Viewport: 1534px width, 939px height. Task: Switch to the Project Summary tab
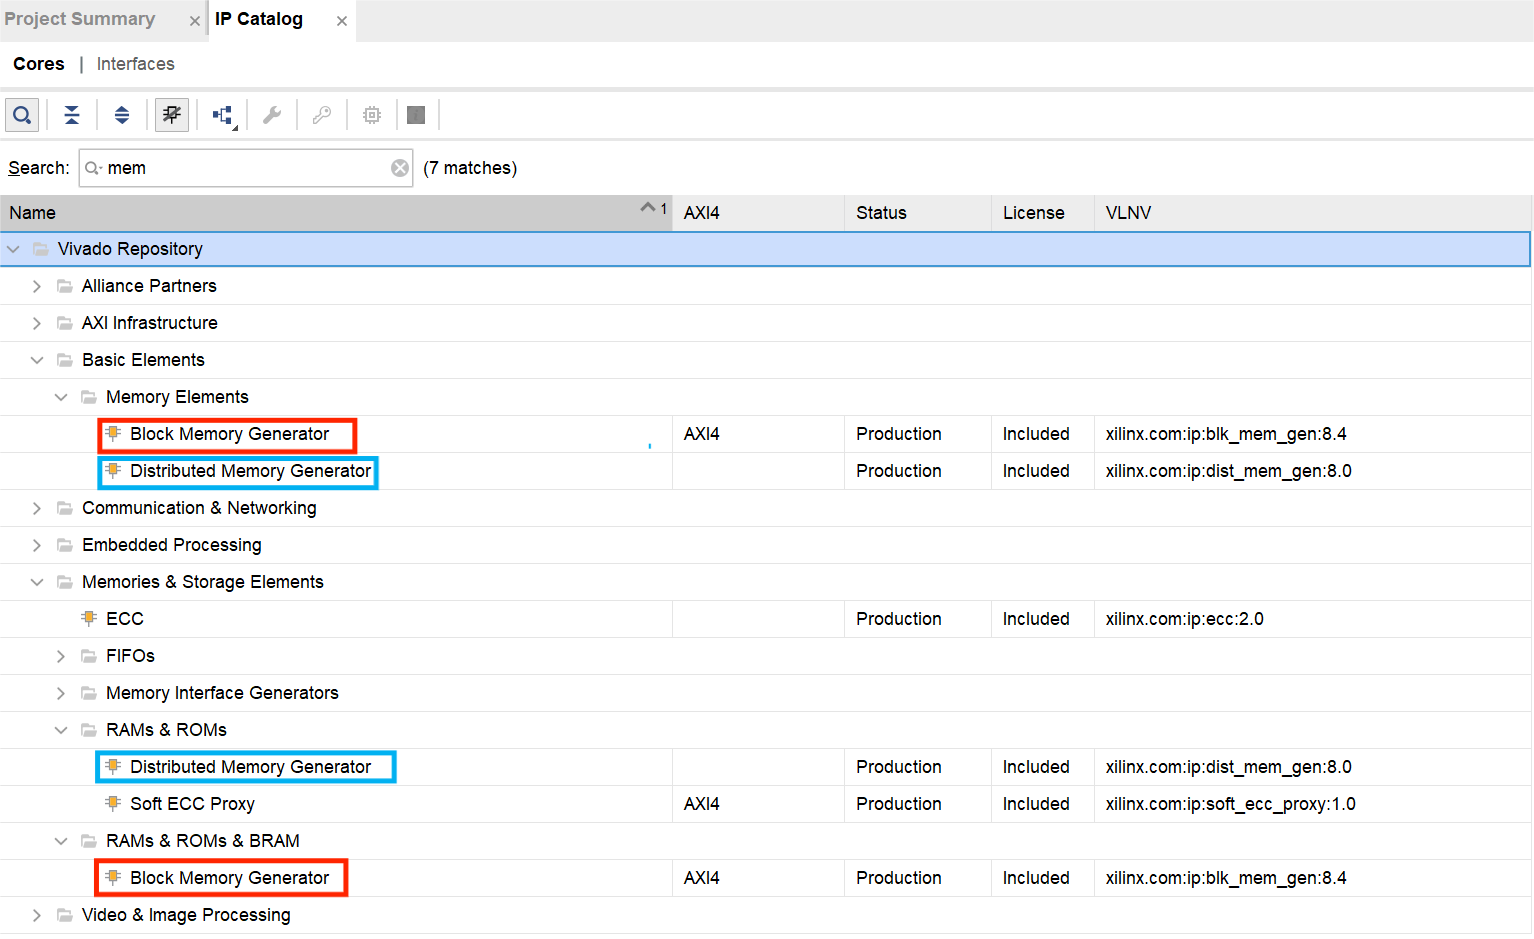pyautogui.click(x=80, y=19)
